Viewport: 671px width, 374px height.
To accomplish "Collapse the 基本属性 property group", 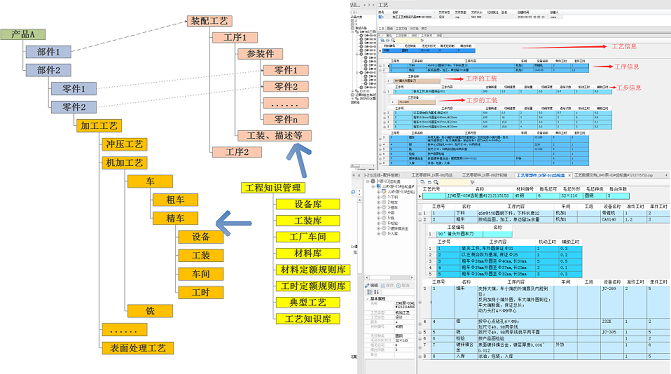I will pyautogui.click(x=367, y=299).
